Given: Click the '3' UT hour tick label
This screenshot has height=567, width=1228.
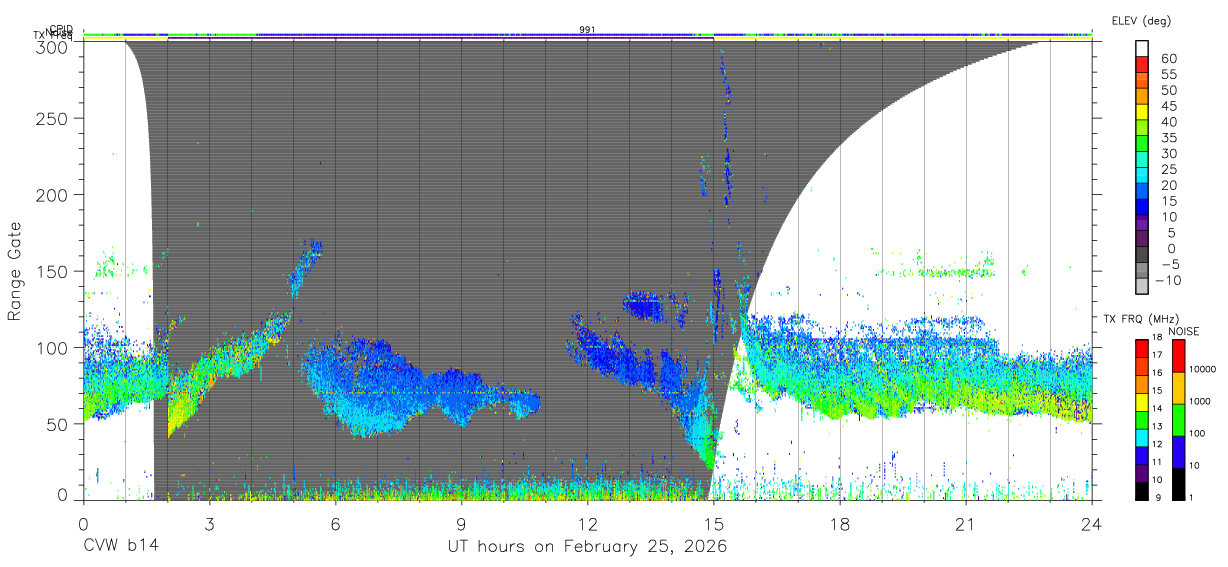Looking at the screenshot, I should pyautogui.click(x=209, y=524).
